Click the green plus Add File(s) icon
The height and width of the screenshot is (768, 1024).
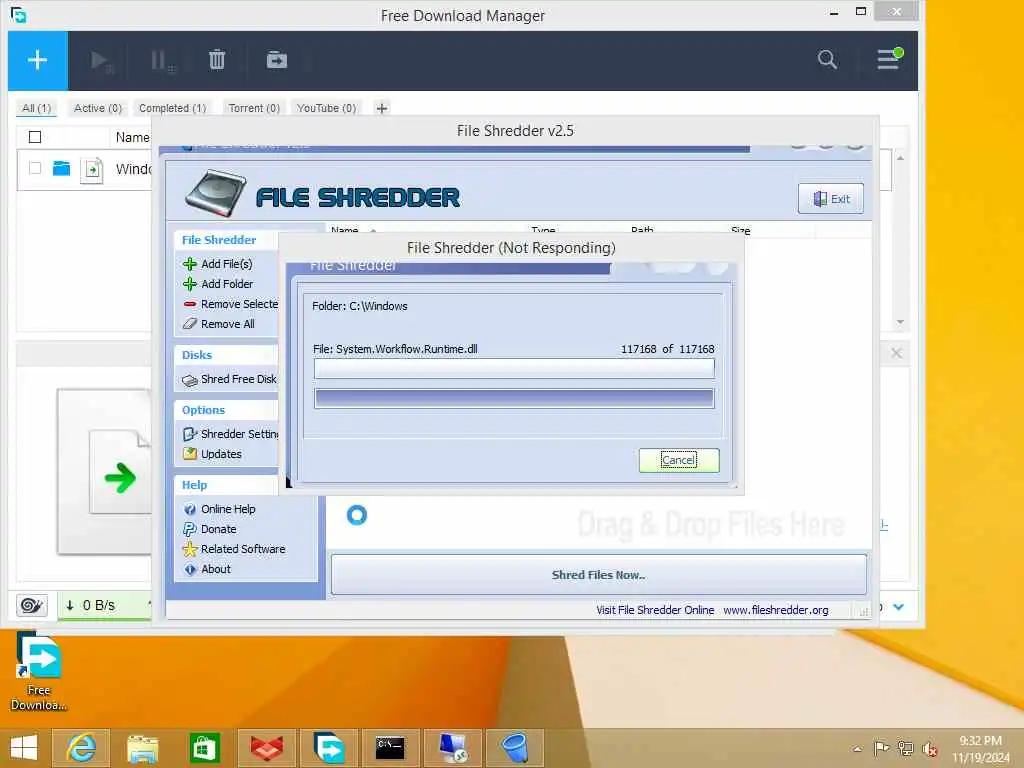[x=190, y=264]
